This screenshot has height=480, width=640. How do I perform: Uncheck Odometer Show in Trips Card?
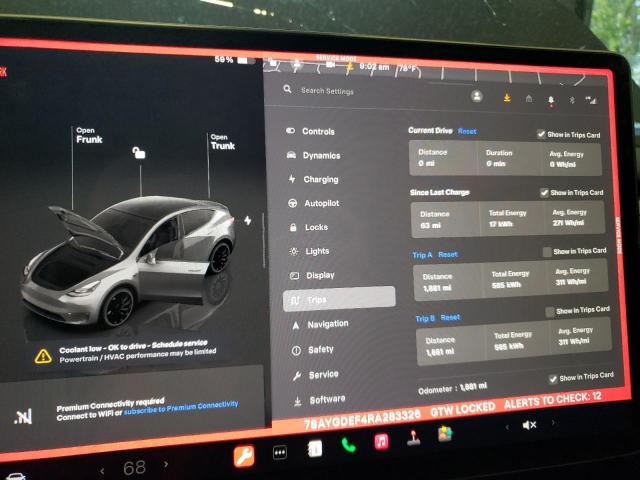tap(553, 379)
